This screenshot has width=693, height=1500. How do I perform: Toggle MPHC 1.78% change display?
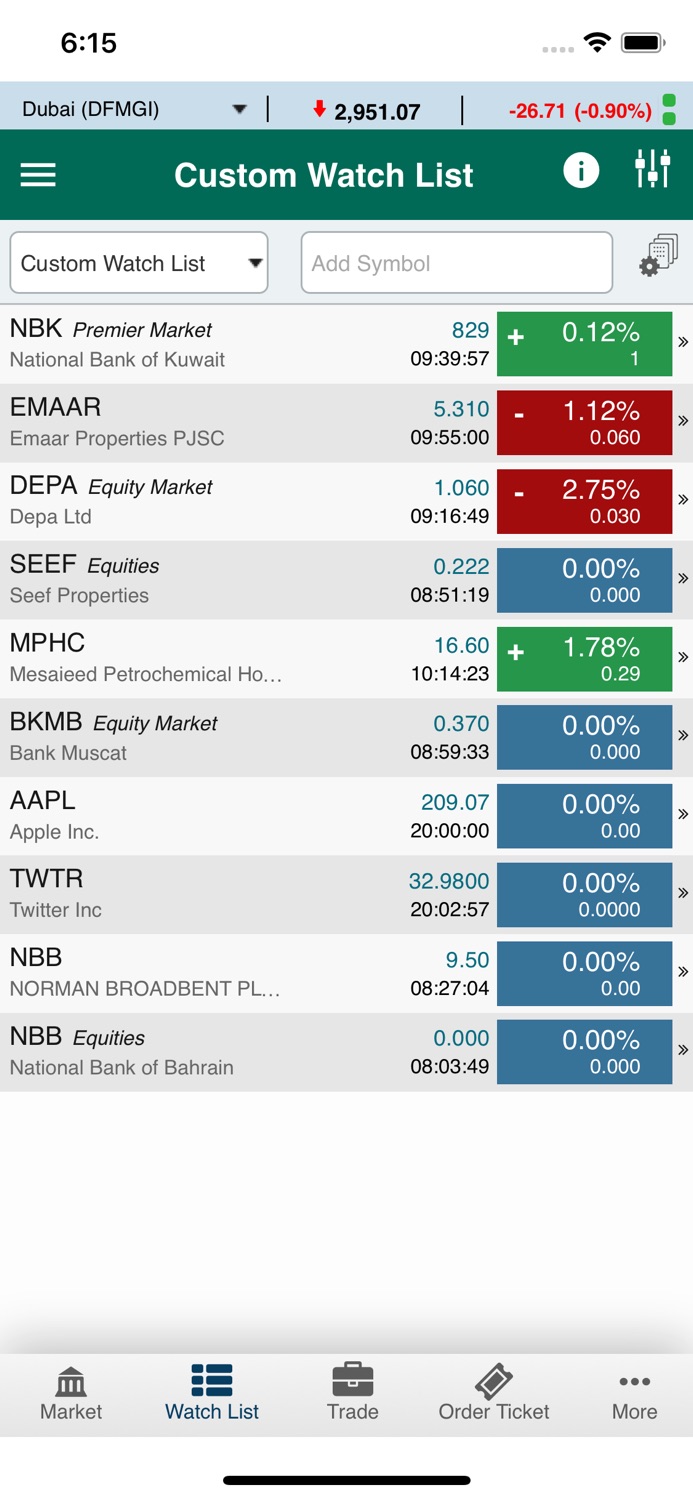pyautogui.click(x=585, y=659)
